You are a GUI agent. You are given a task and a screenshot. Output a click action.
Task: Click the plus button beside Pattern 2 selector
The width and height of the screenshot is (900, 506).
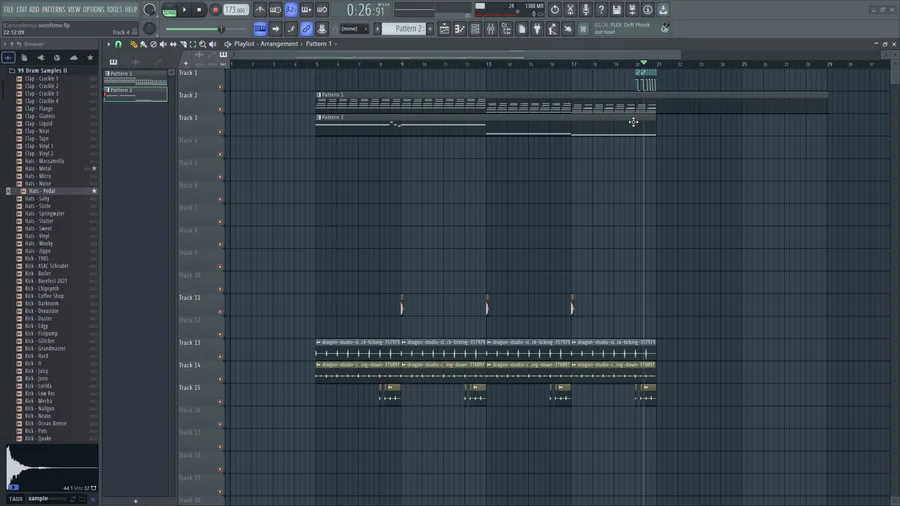click(430, 29)
